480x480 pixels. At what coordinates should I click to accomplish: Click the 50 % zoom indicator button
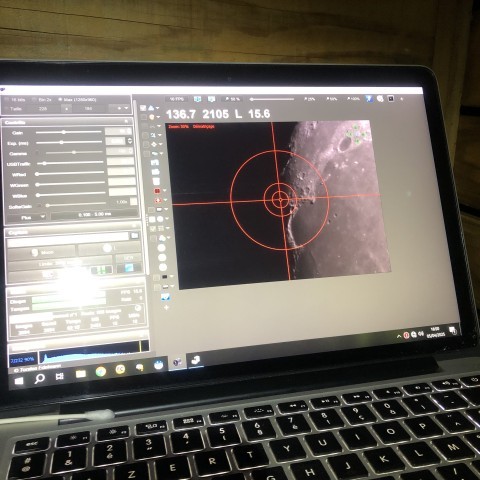232,99
